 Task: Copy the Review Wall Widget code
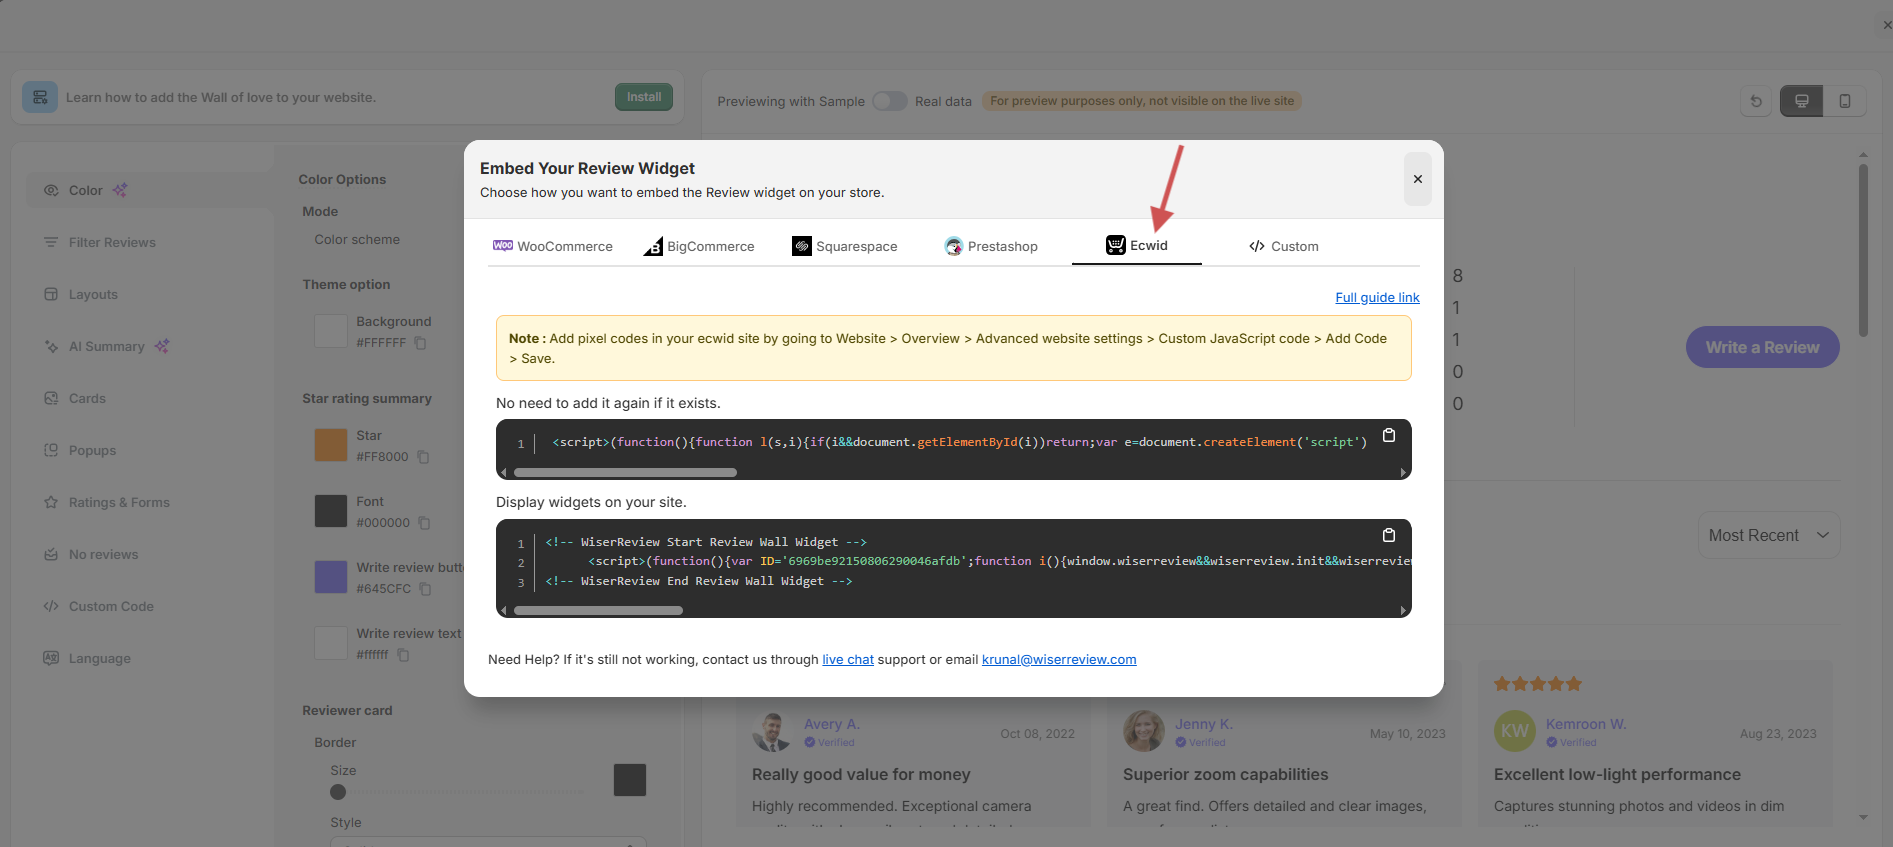[x=1388, y=536]
